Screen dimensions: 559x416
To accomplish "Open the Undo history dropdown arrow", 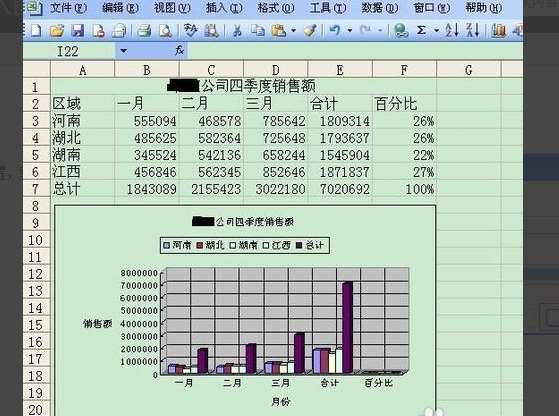I will (350, 31).
